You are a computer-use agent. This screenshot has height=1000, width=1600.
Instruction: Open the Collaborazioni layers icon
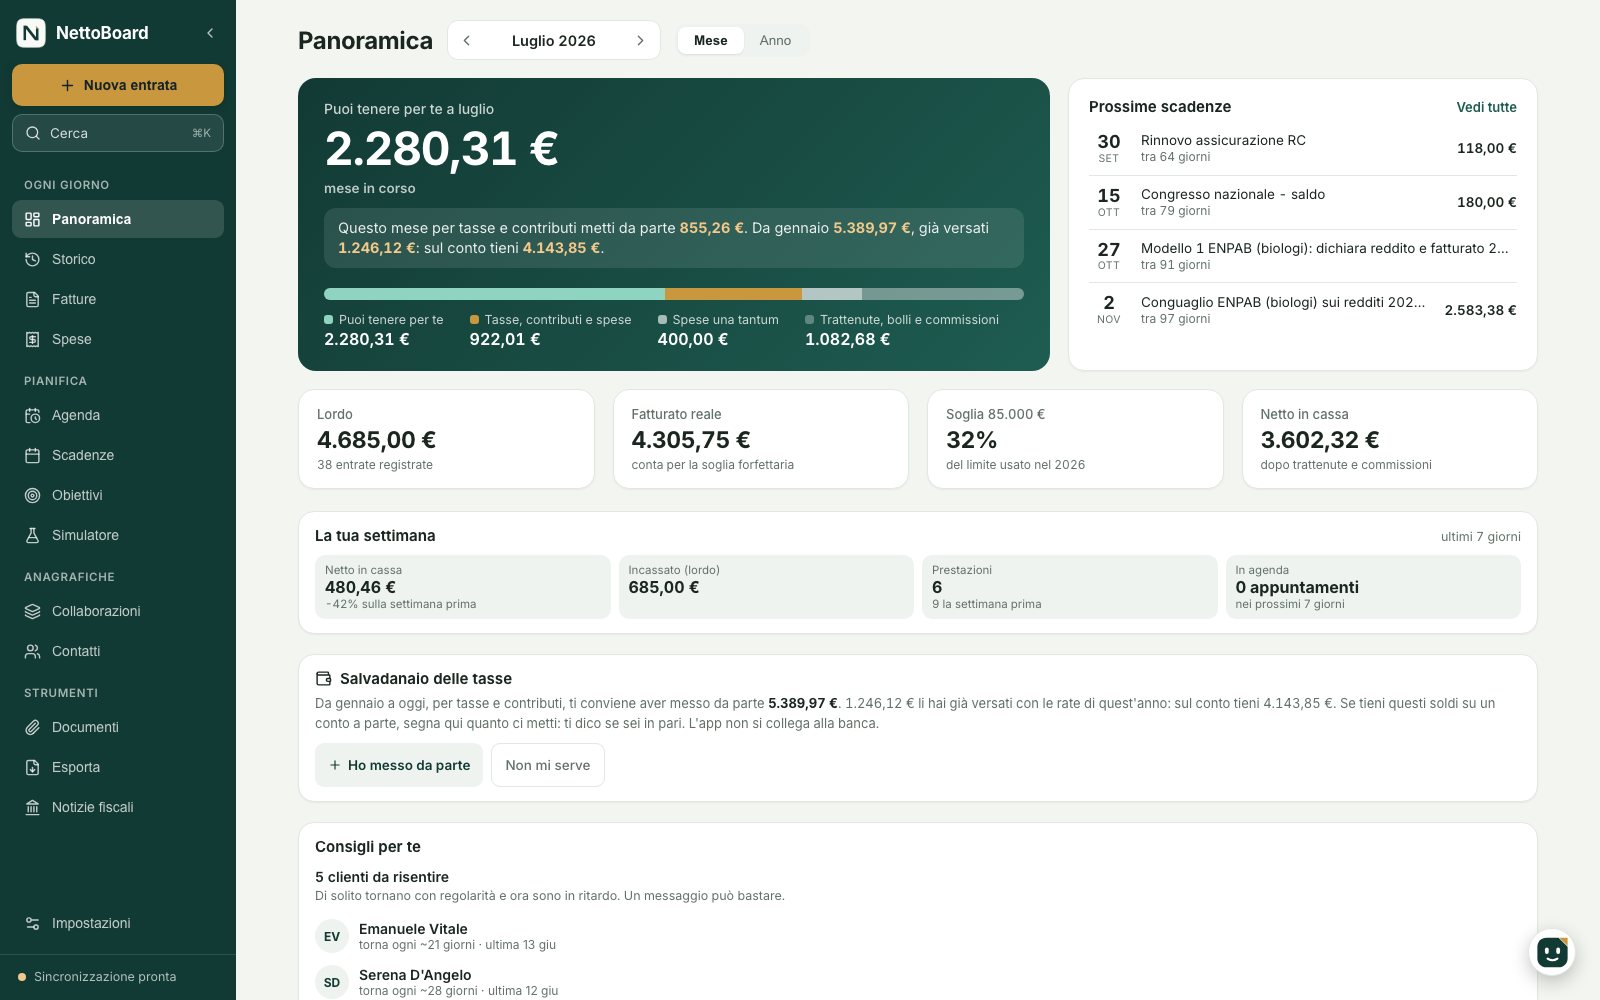coord(32,611)
